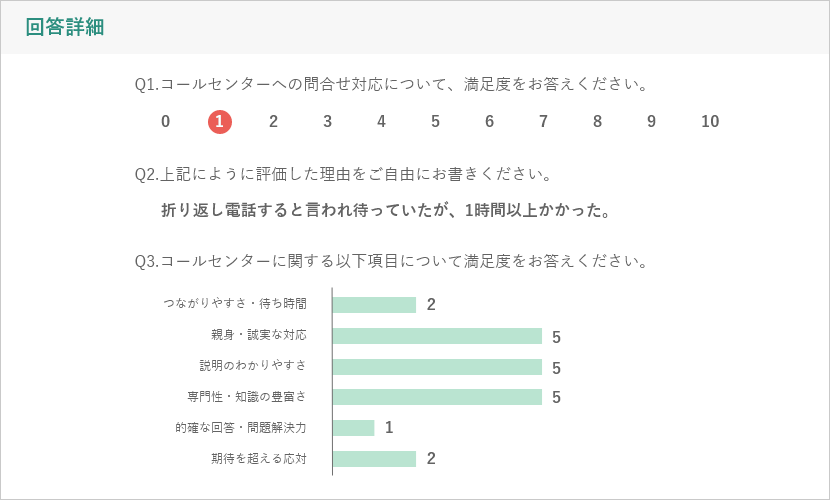Click the 専門性・知識の豊富さ bar
Viewport: 830px width, 500px height.
pyautogui.click(x=438, y=397)
